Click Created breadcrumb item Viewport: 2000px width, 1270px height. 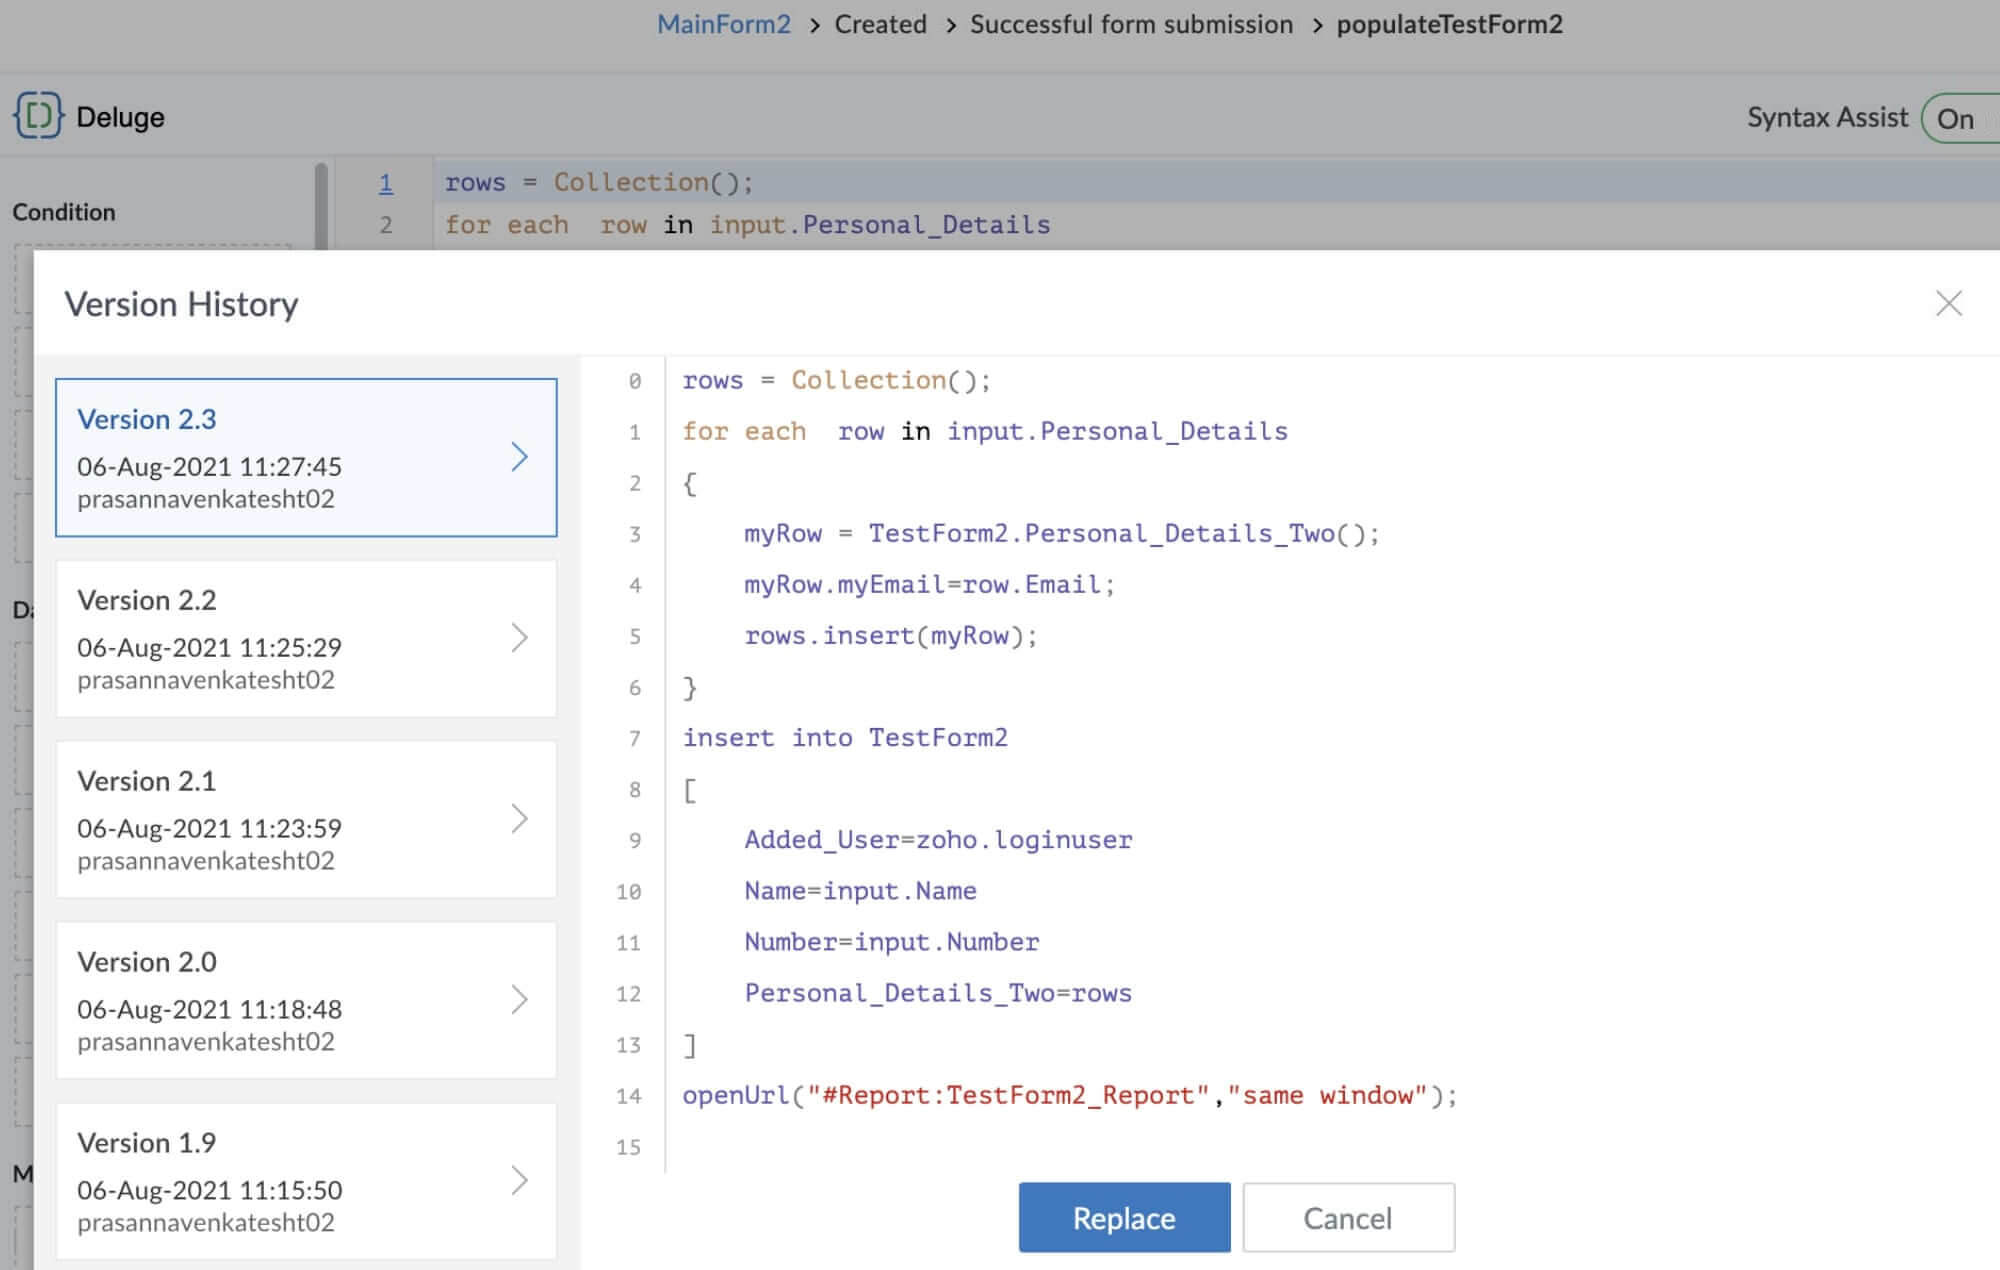[x=880, y=24]
